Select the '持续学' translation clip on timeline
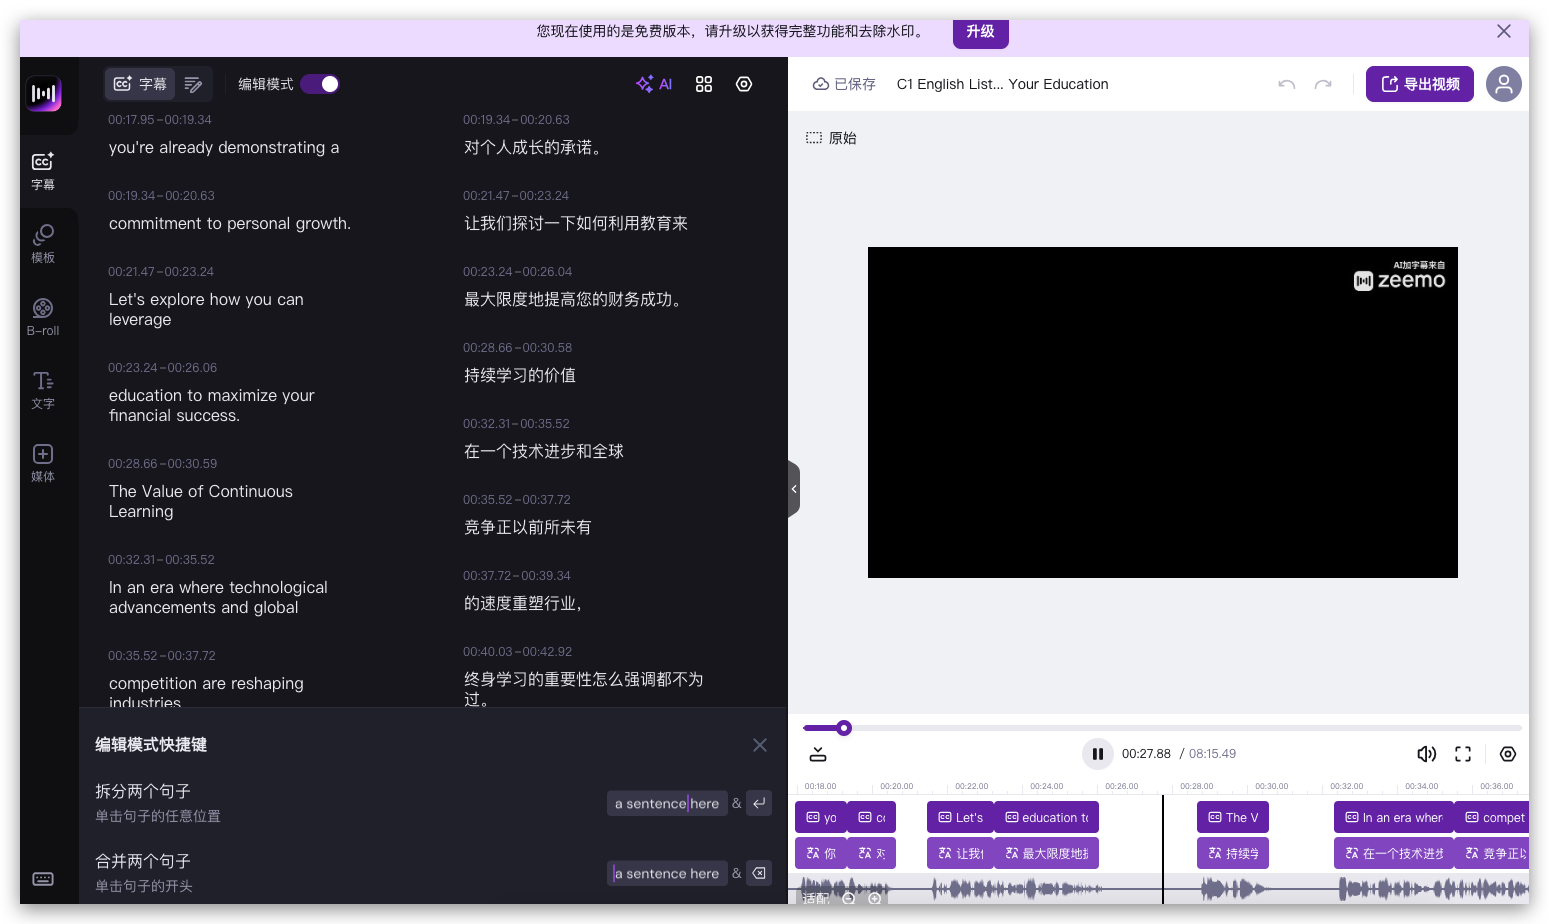Screen dimensions: 1549x924 [1233, 853]
